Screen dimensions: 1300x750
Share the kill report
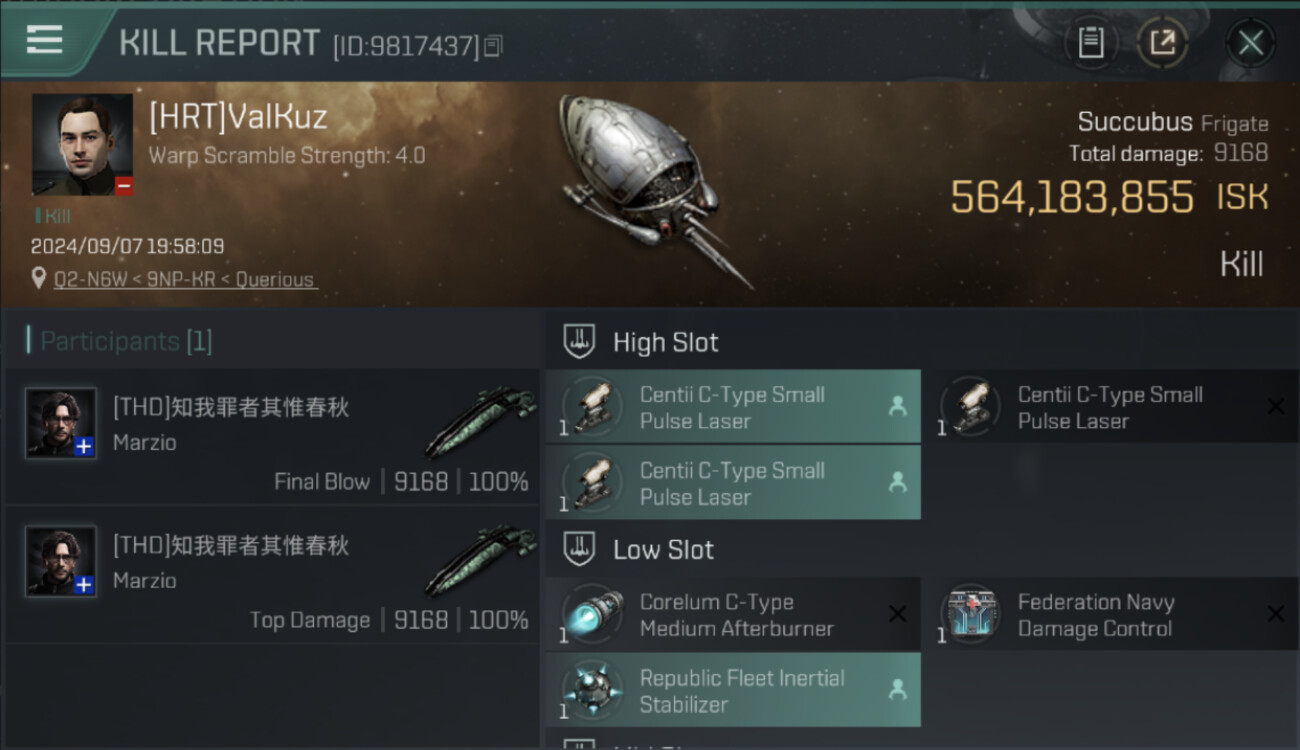1162,43
